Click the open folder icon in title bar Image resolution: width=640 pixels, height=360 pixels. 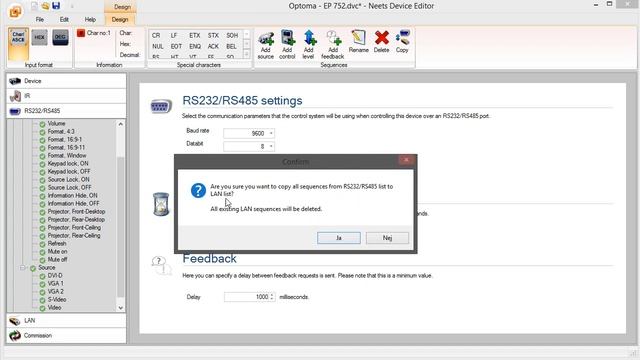[45, 6]
